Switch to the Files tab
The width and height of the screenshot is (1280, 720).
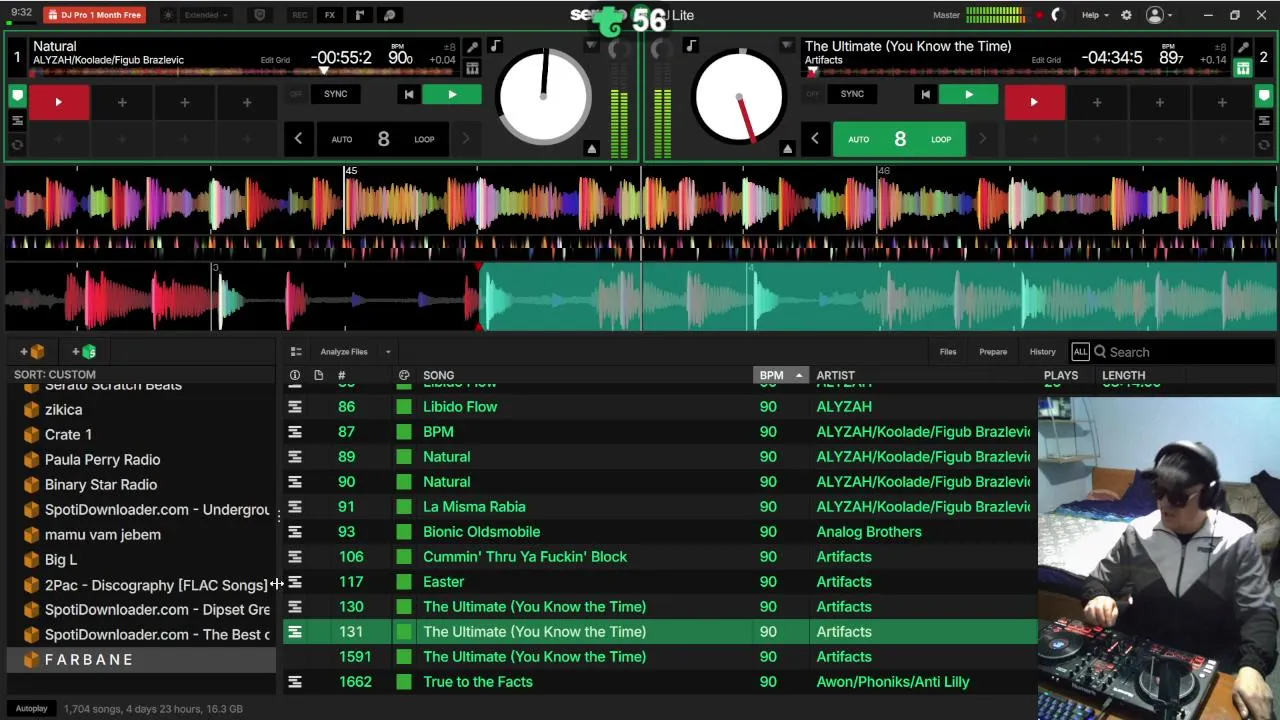pyautogui.click(x=948, y=352)
